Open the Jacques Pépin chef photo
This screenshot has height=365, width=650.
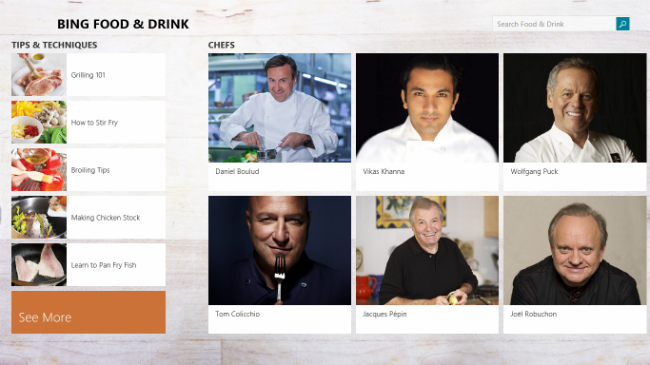[427, 251]
